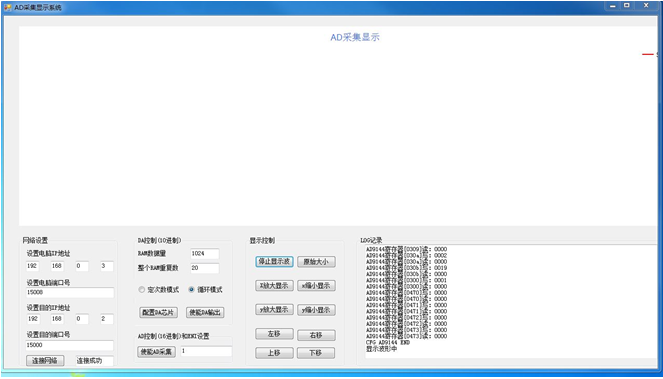
Task: Maximize the AD采集显示系统 window
Action: [627, 6]
